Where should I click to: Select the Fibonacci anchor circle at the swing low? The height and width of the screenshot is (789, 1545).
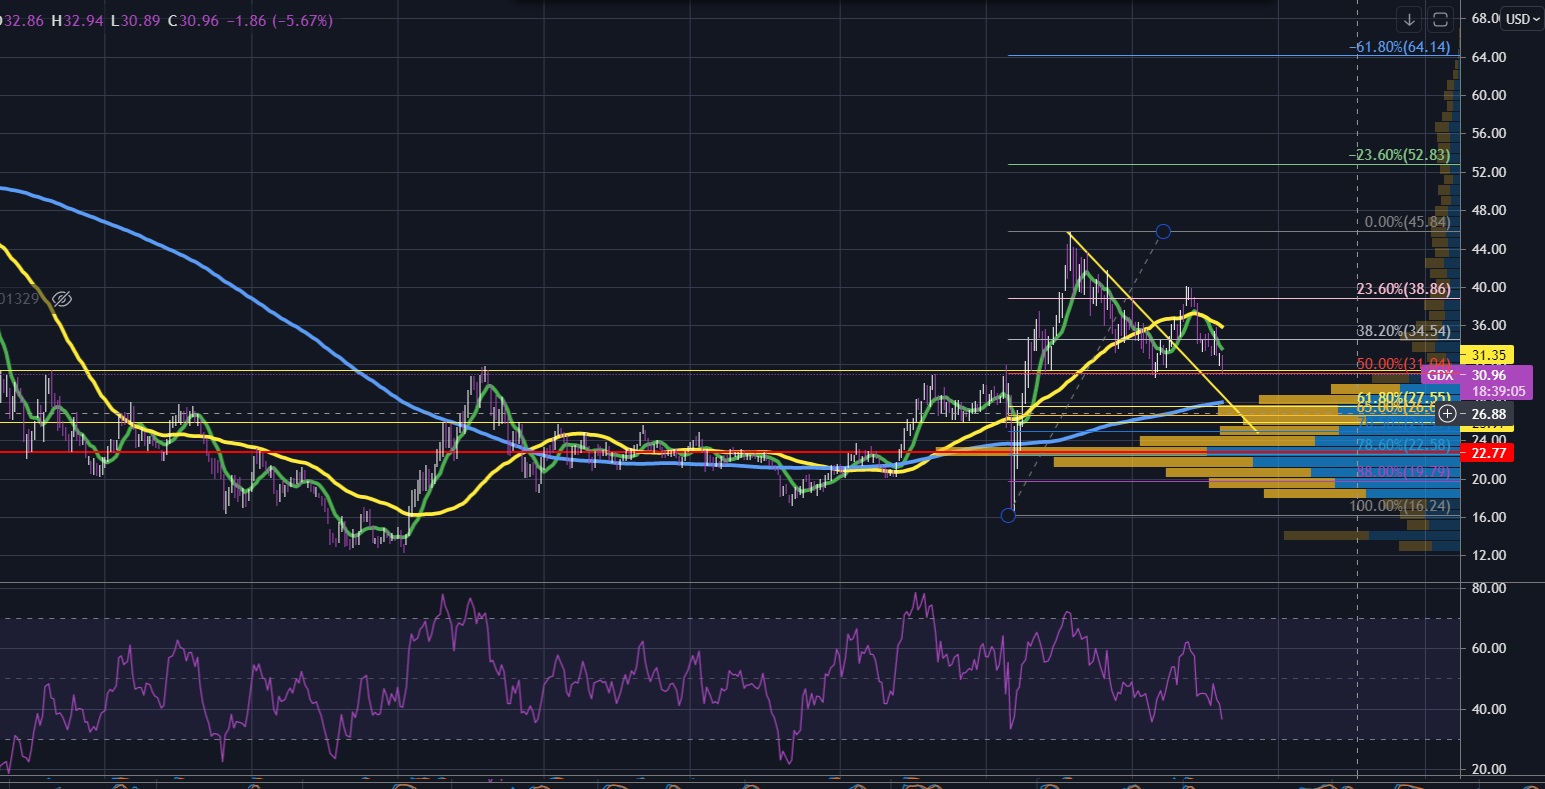(x=1008, y=515)
